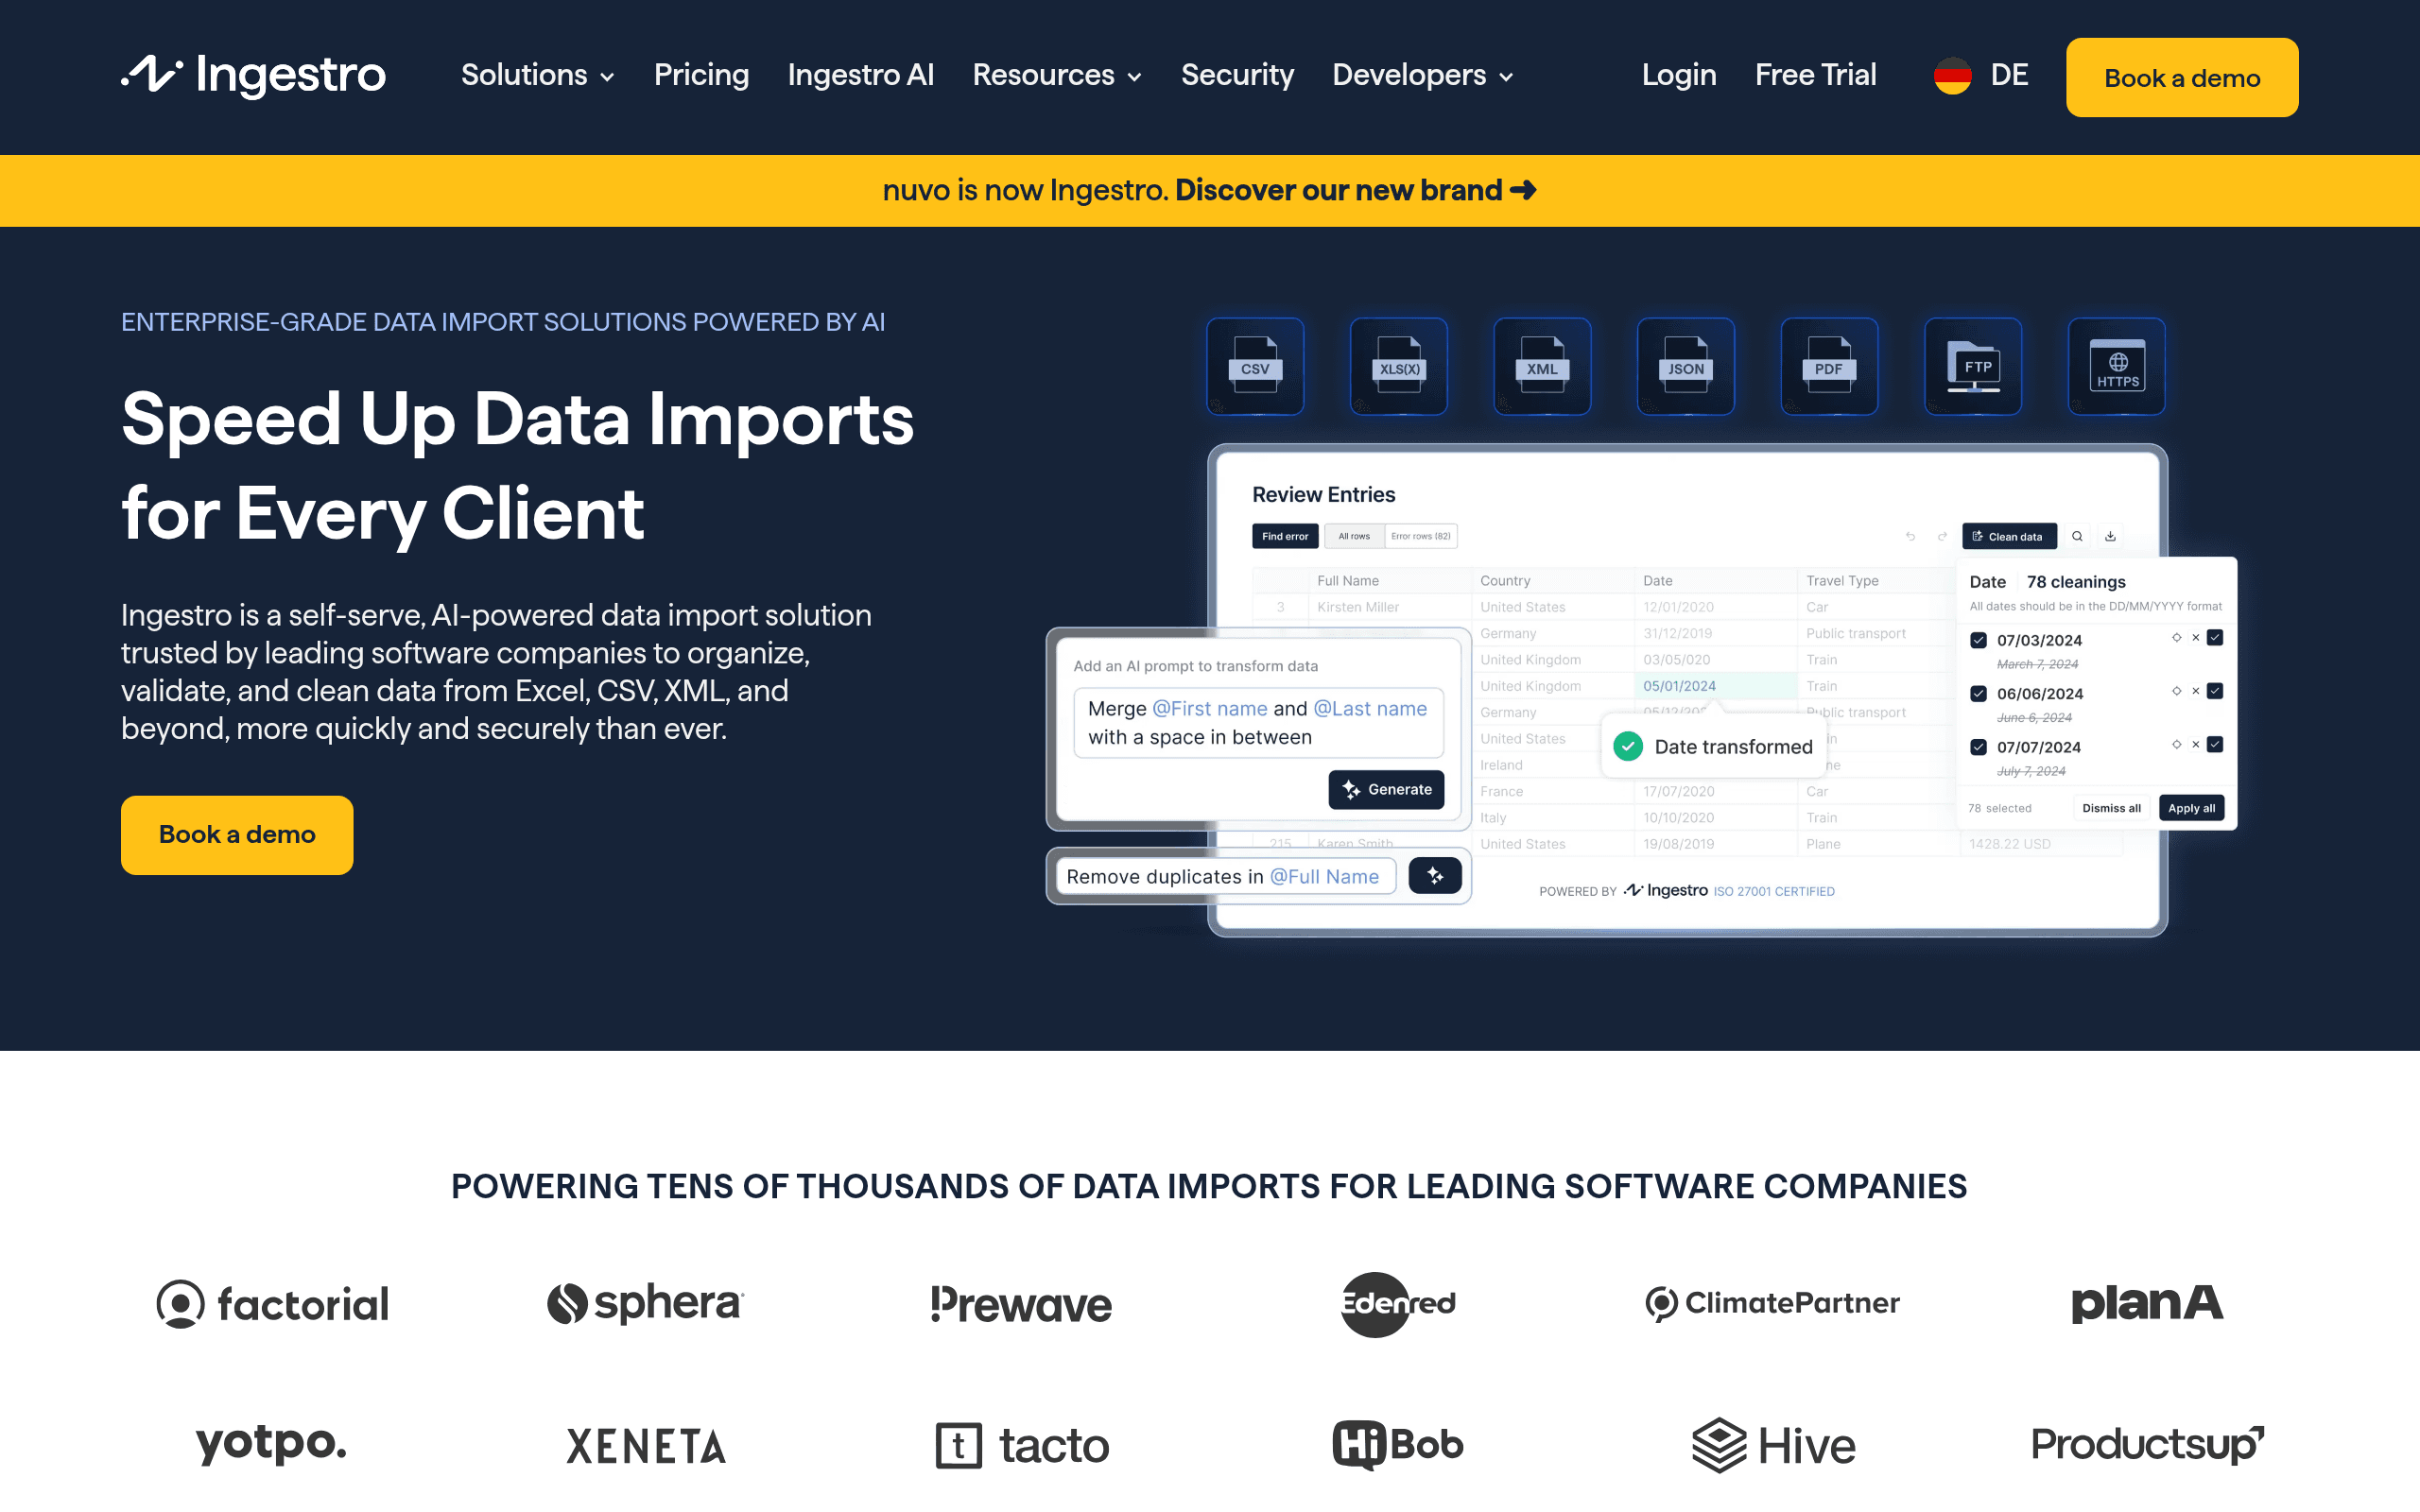Select the JSON file format icon

1686,366
